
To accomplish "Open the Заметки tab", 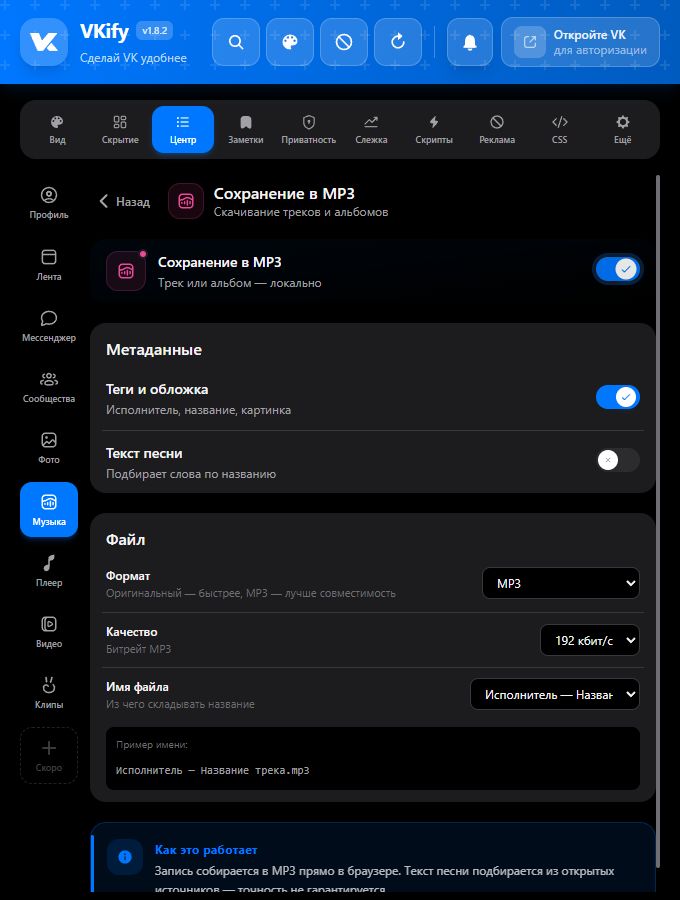I will click(x=246, y=130).
